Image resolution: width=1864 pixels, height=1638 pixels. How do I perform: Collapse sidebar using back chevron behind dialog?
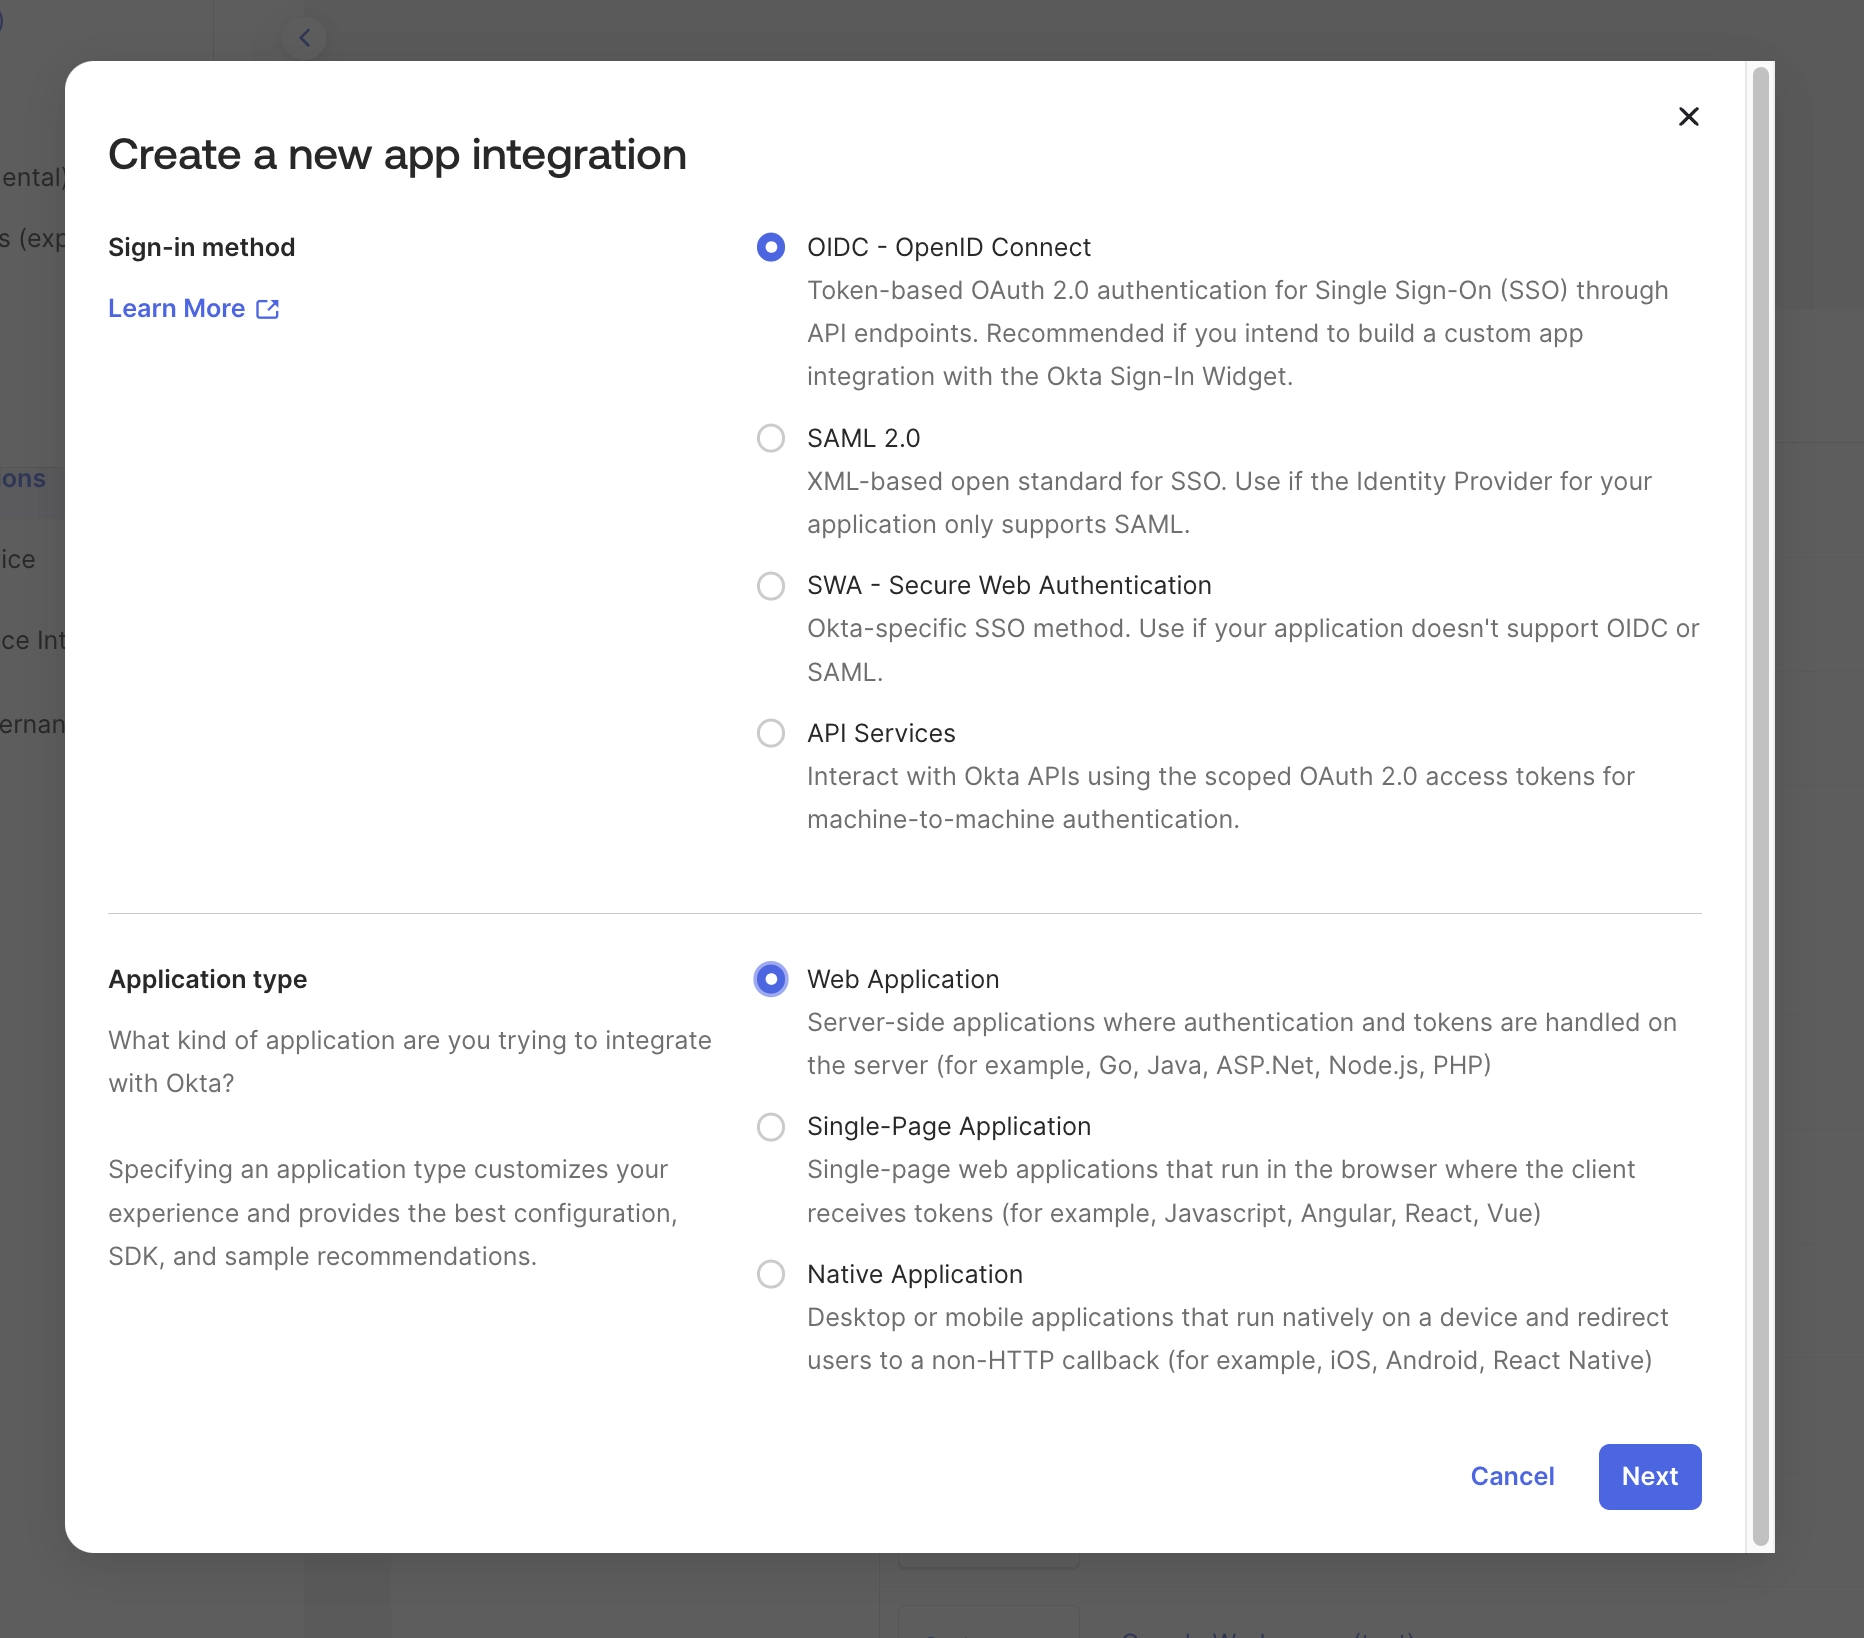pyautogui.click(x=305, y=38)
